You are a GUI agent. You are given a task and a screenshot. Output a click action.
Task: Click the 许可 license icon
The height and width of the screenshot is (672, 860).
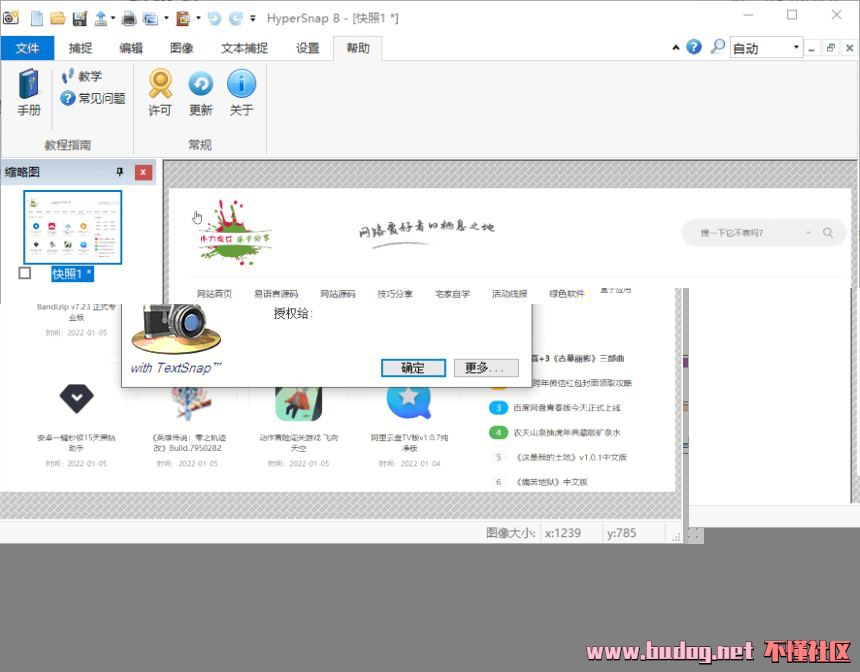tap(160, 93)
